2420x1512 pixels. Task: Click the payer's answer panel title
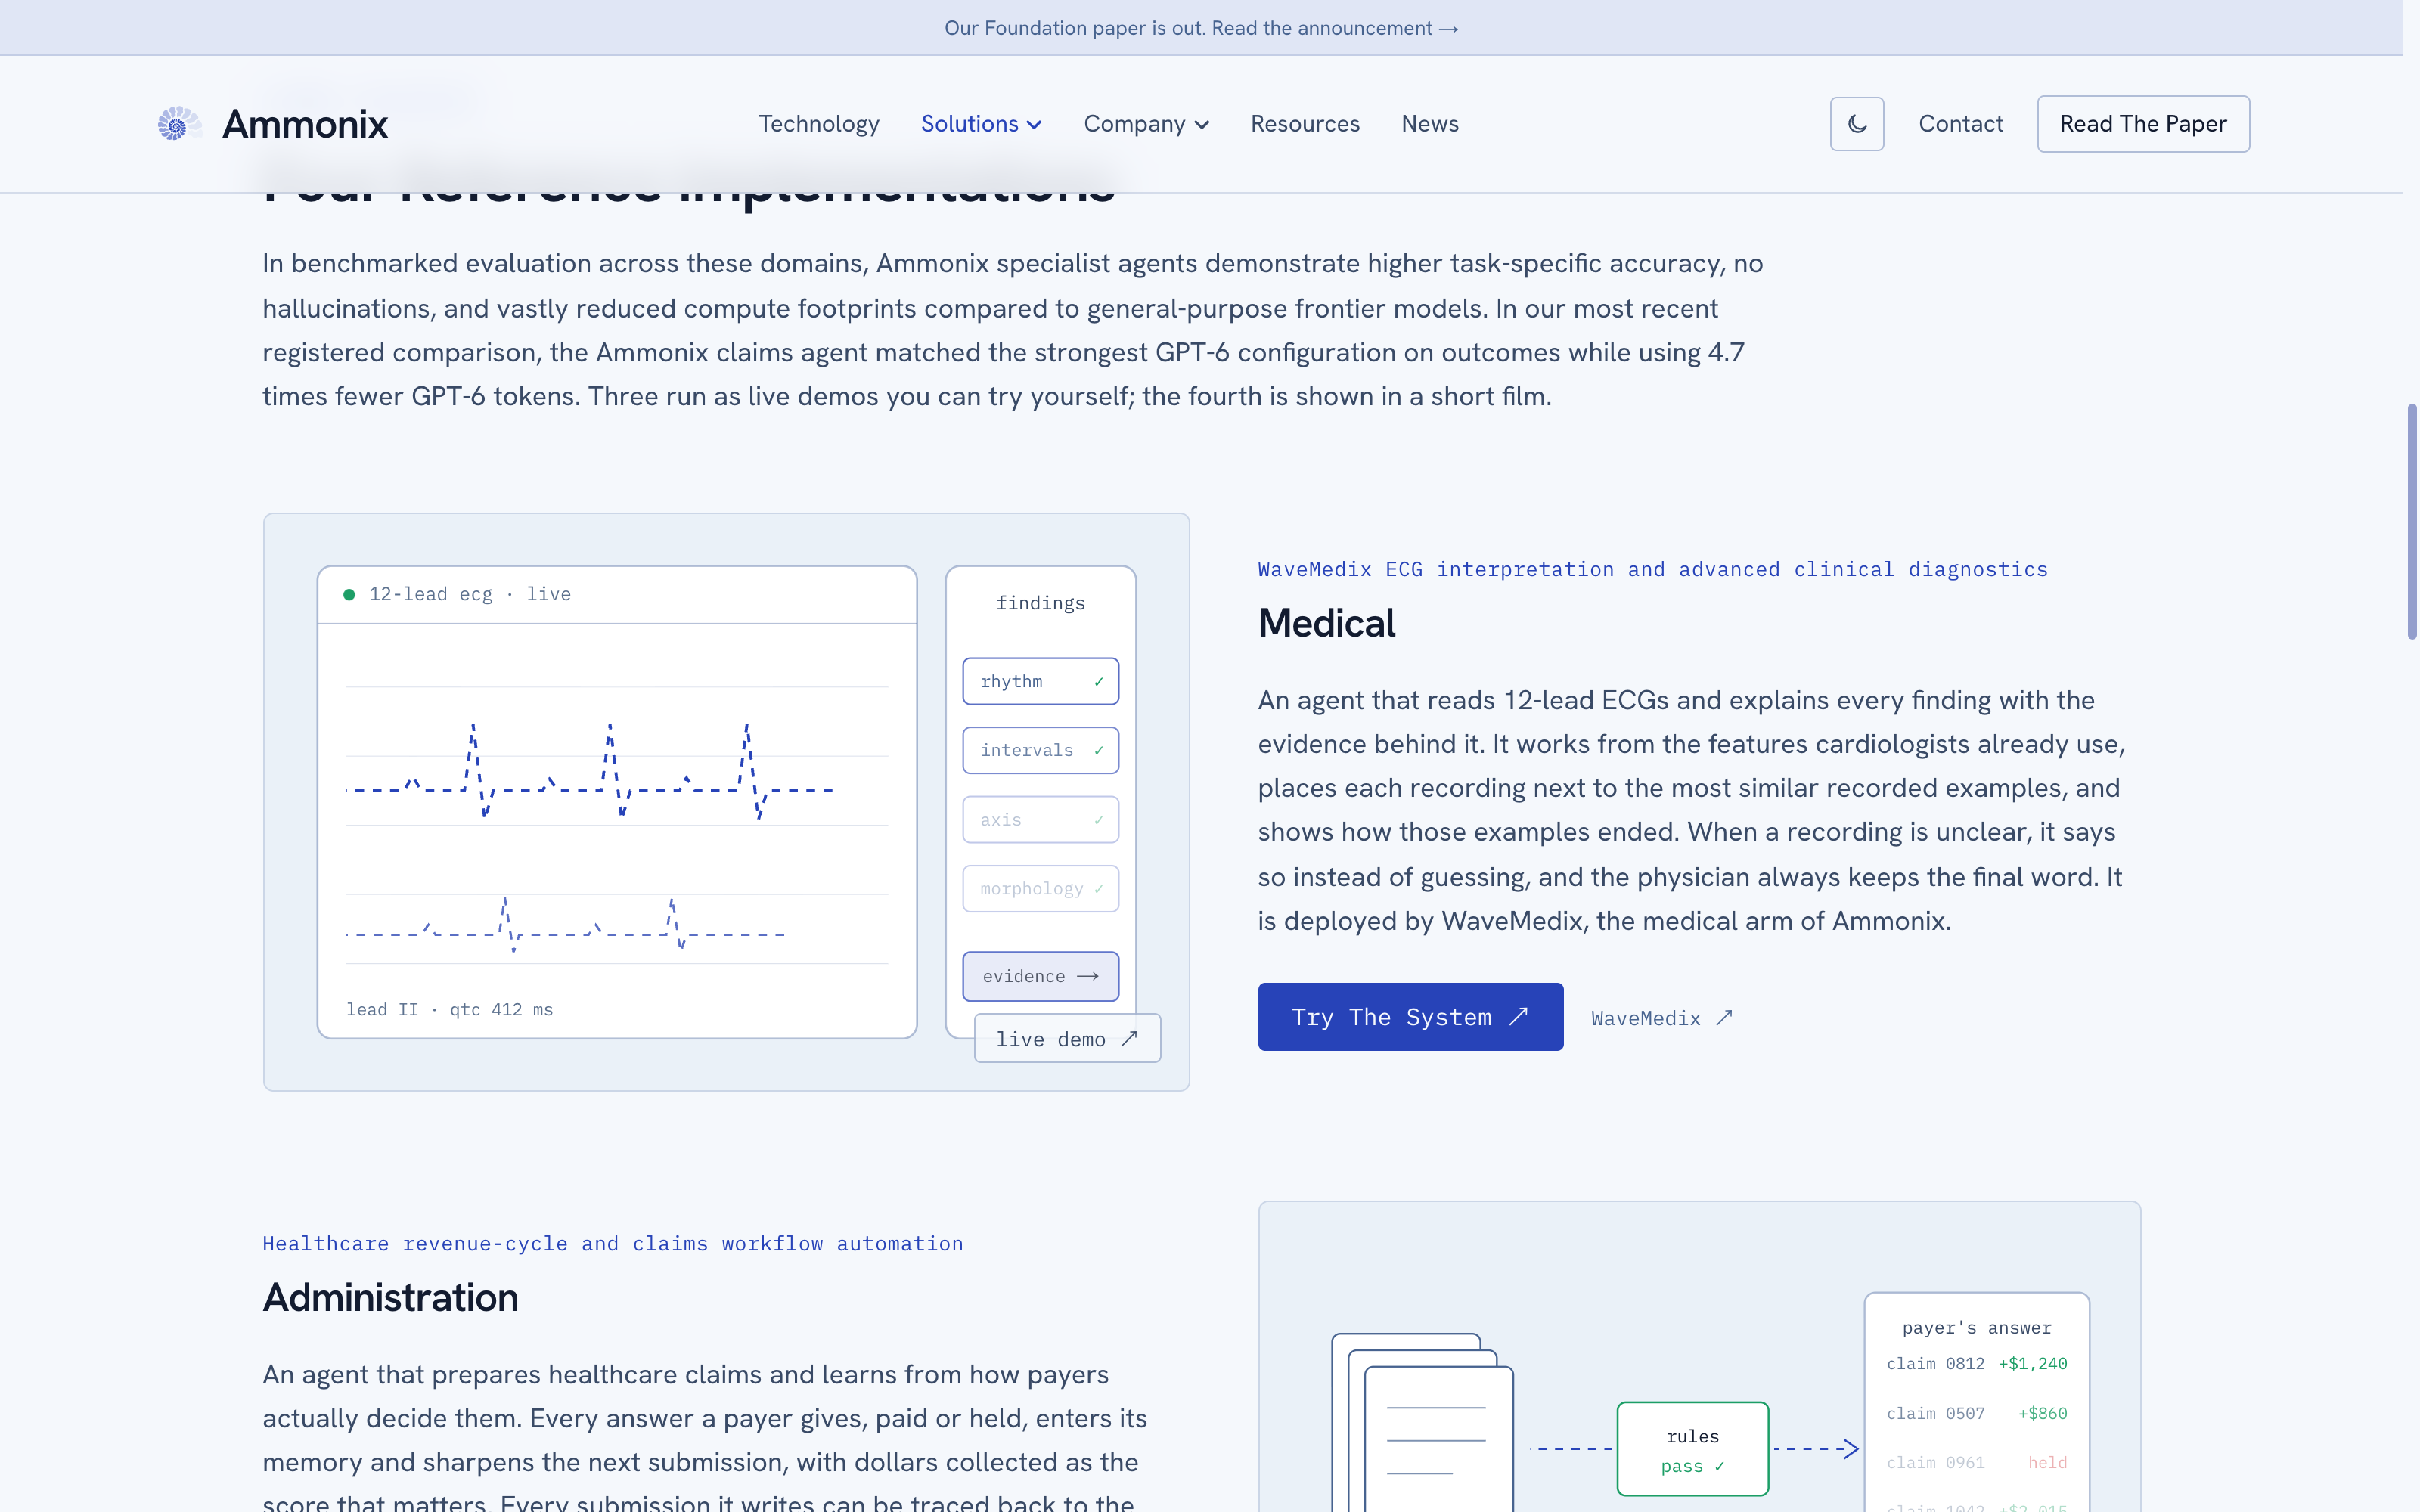[1976, 1328]
